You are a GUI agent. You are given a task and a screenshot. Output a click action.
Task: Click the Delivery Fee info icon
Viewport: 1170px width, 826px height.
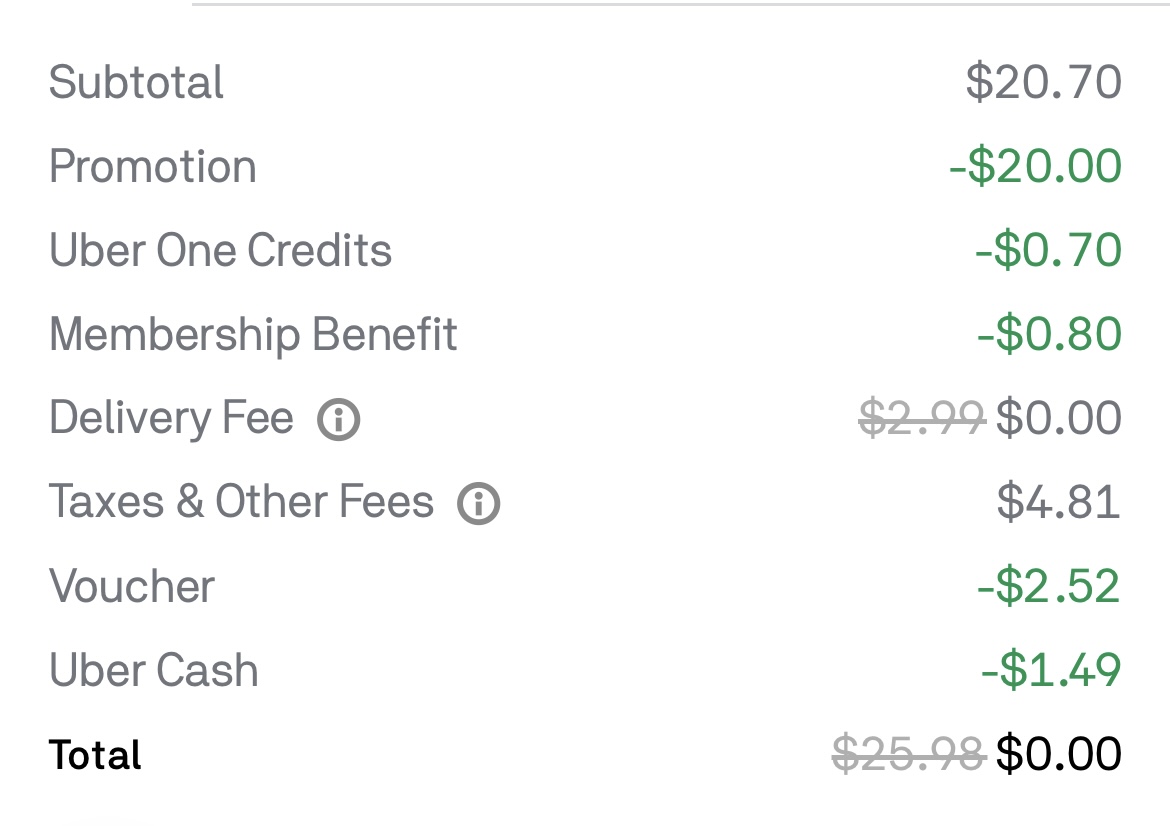point(339,420)
